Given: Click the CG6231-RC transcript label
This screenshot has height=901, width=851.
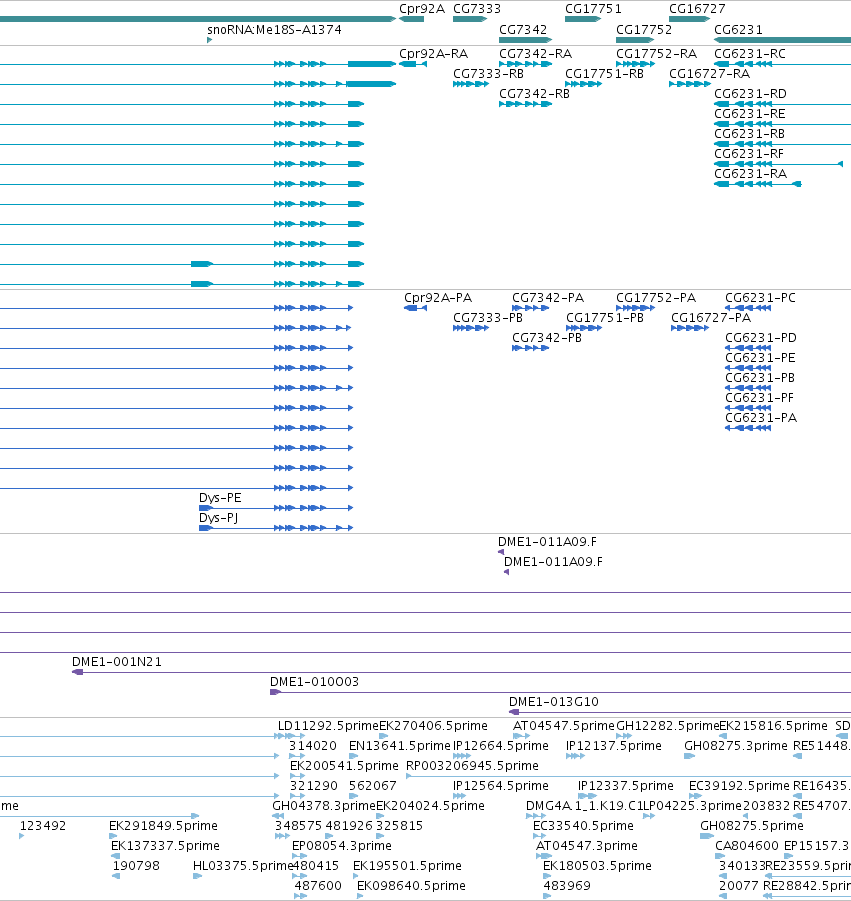Looking at the screenshot, I should 749,53.
